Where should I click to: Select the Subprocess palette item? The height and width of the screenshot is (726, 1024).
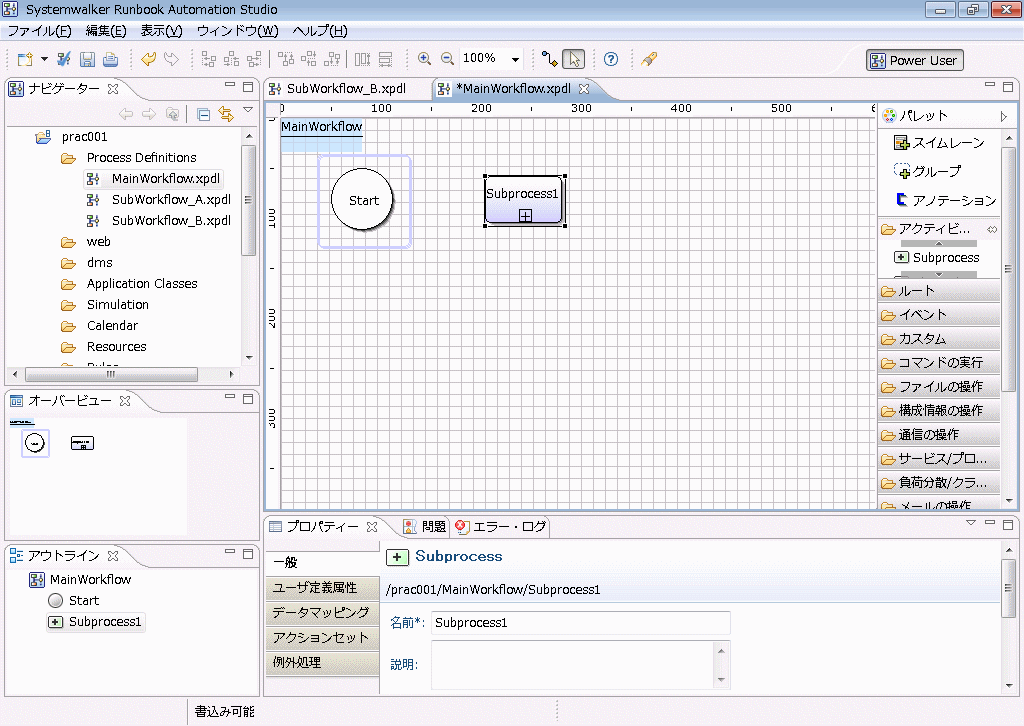point(937,257)
